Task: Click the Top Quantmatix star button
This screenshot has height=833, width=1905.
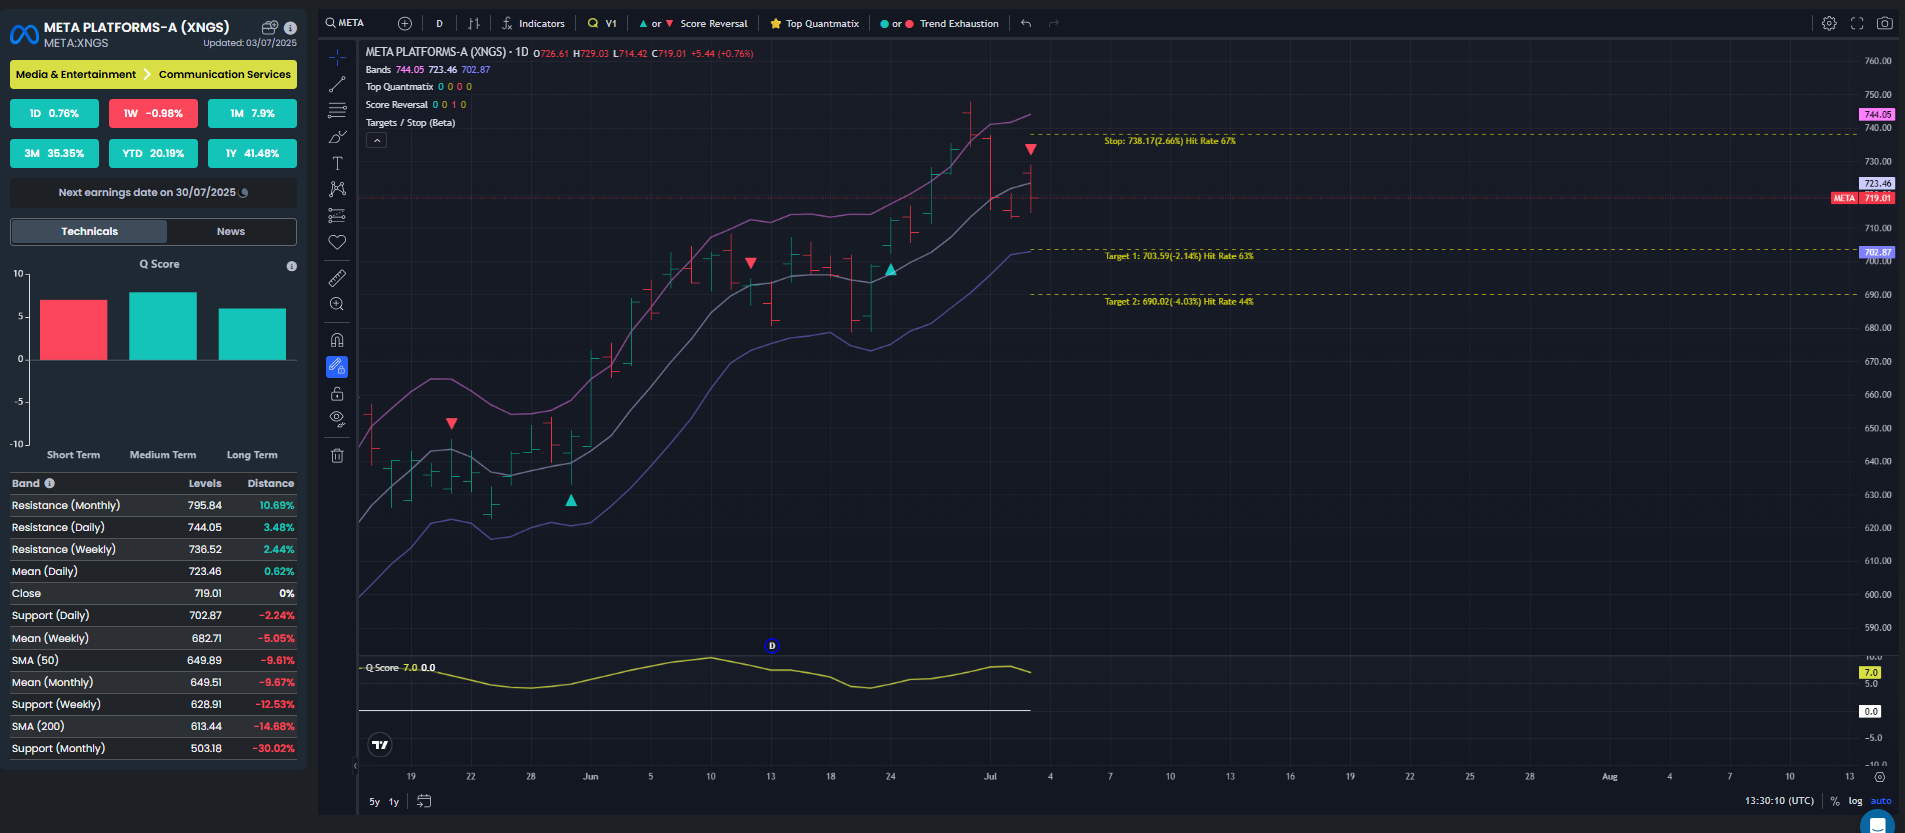Action: tap(814, 23)
